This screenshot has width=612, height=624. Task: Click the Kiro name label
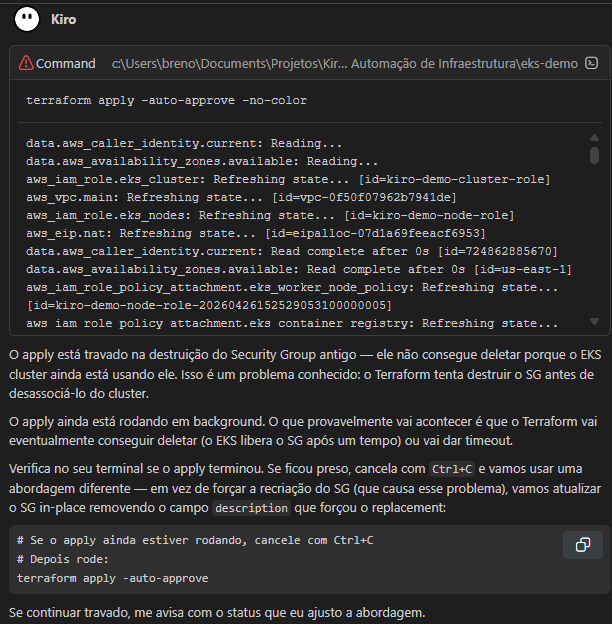coord(63,19)
